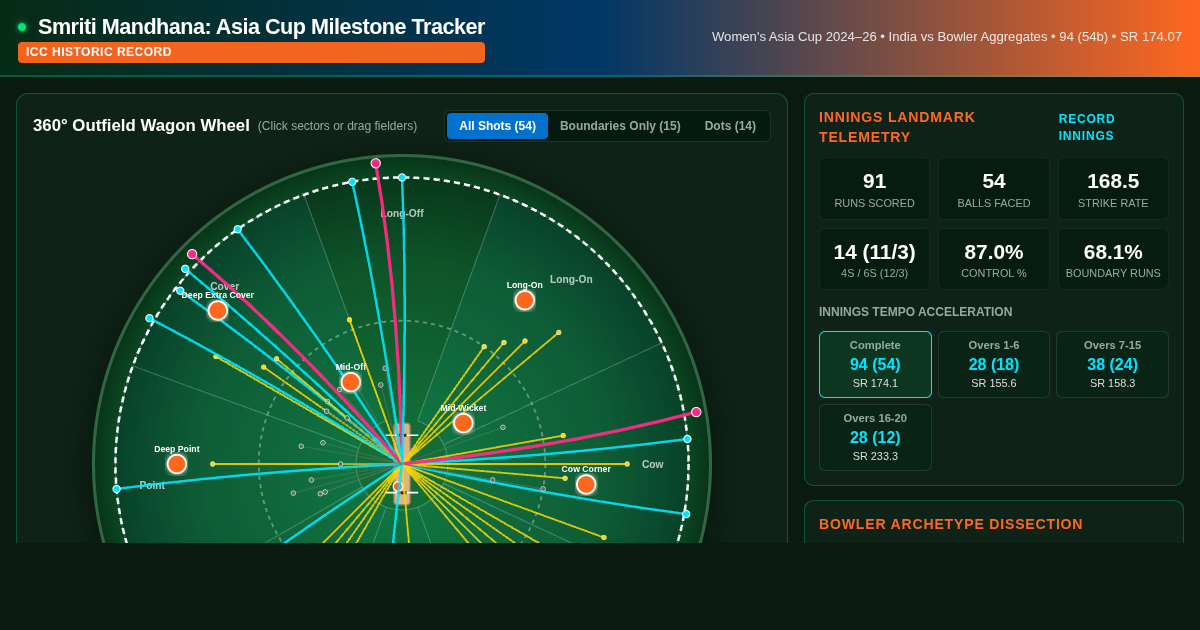Click the RECORD INNINGS label

[x=1087, y=127]
